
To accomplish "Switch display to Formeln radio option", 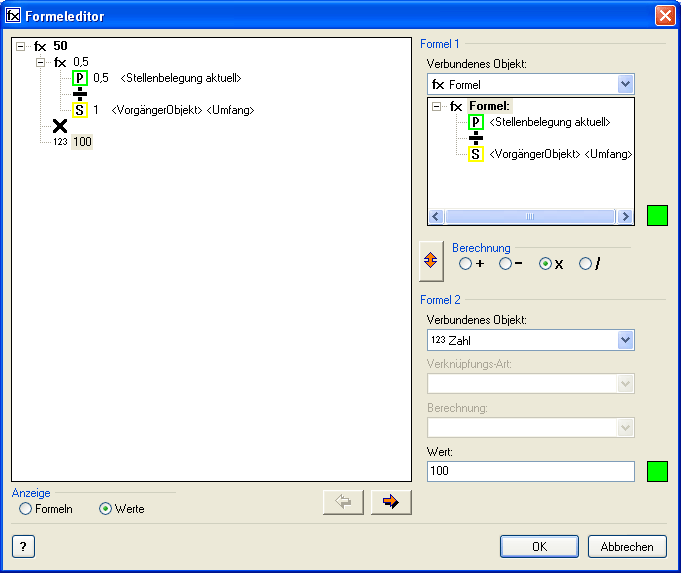I will point(26,509).
